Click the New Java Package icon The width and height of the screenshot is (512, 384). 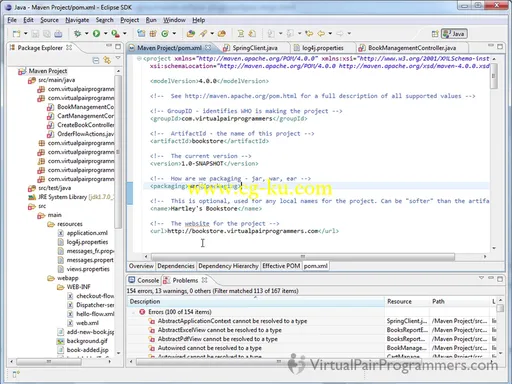click(x=153, y=33)
